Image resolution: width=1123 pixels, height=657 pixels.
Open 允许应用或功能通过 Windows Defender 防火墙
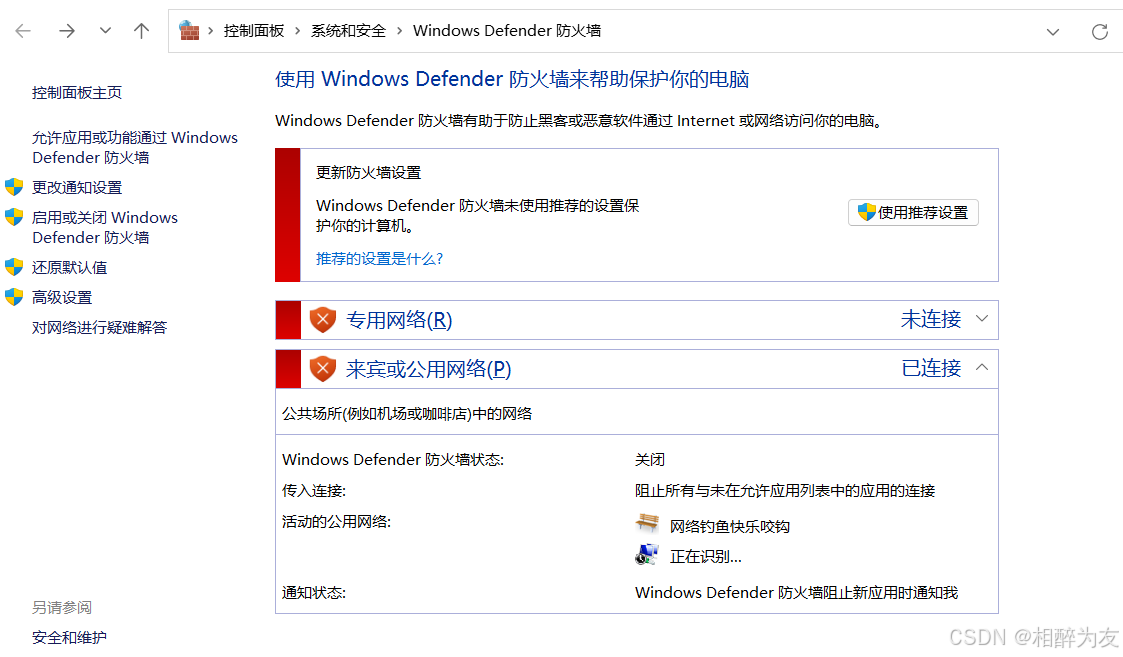[135, 148]
